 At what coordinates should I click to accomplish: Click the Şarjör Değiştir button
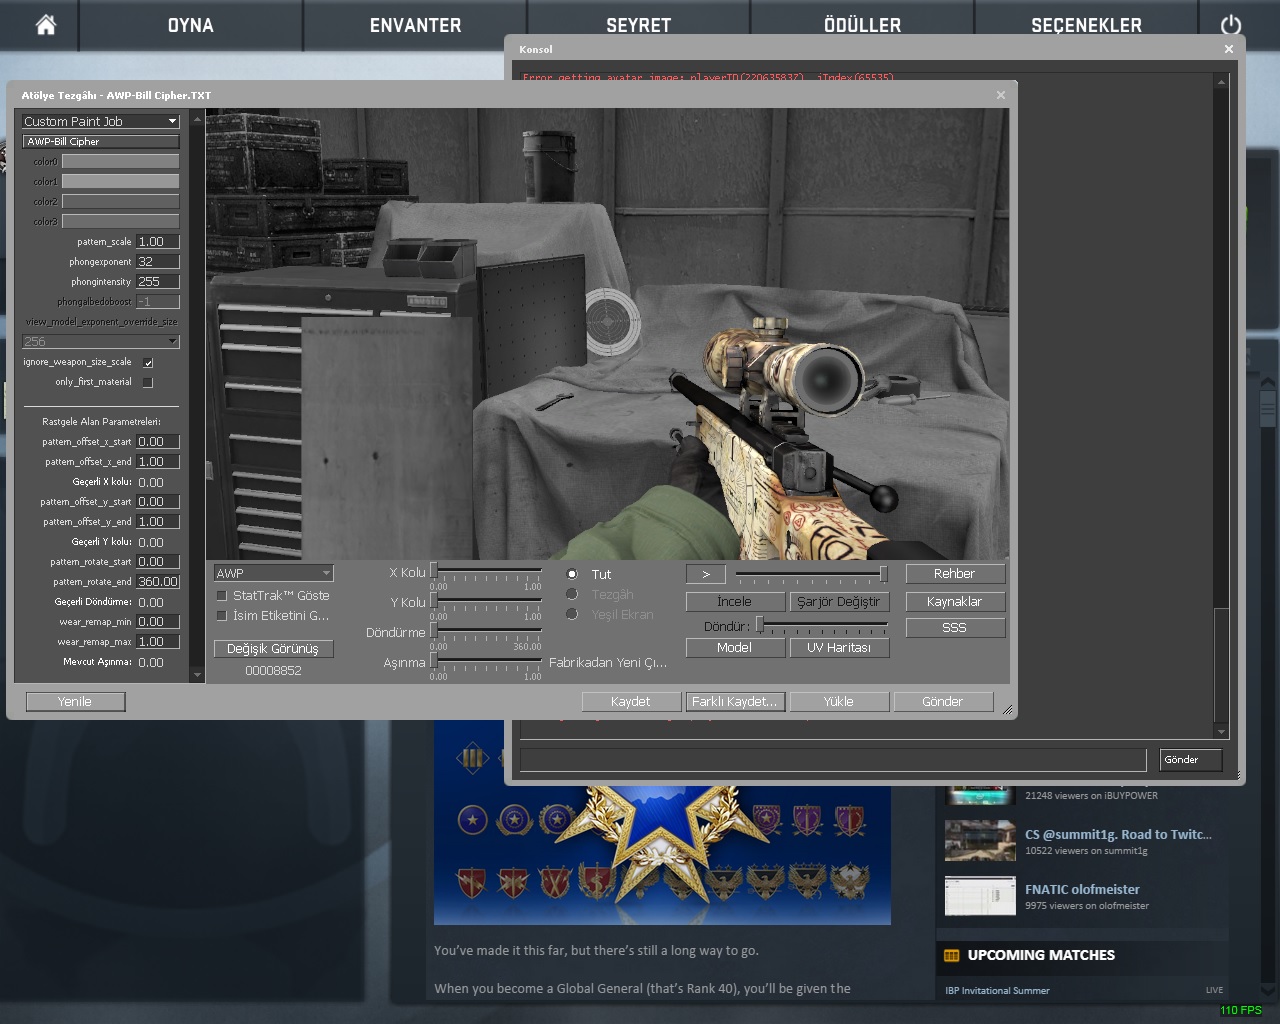[x=839, y=601]
